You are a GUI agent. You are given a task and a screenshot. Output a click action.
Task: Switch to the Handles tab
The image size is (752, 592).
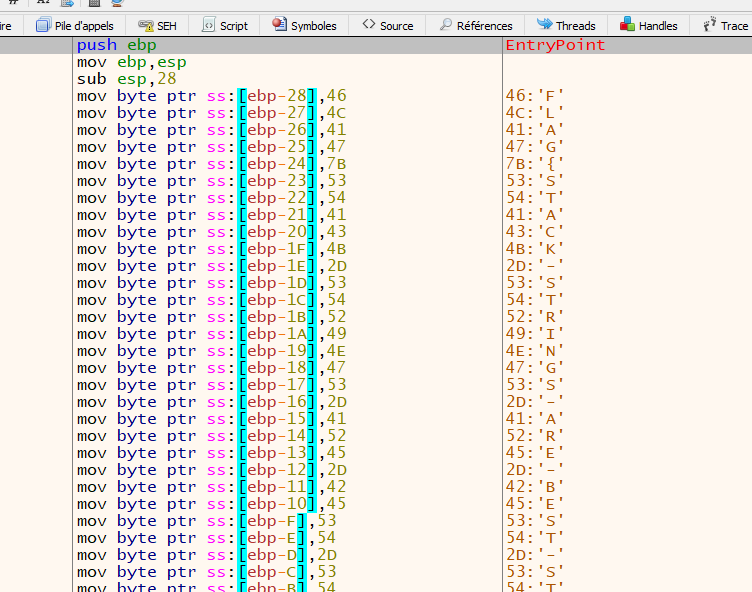[648, 25]
